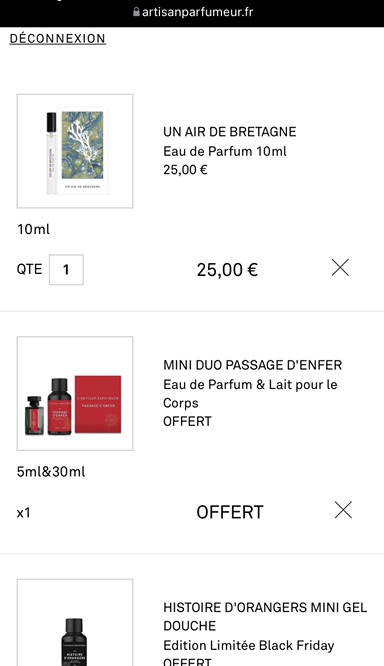Open Mini Duo Passage d'Enfer thumbnail

tap(75, 394)
